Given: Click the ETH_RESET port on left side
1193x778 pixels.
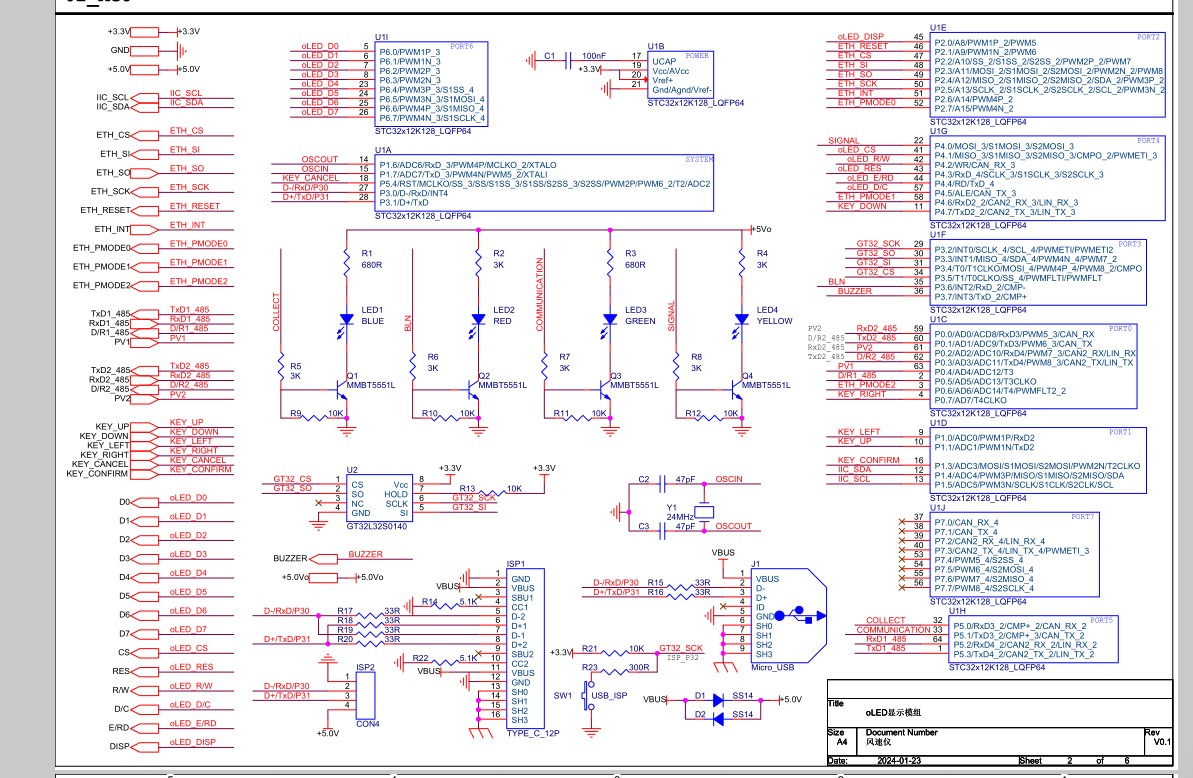Looking at the screenshot, I should pyautogui.click(x=145, y=211).
